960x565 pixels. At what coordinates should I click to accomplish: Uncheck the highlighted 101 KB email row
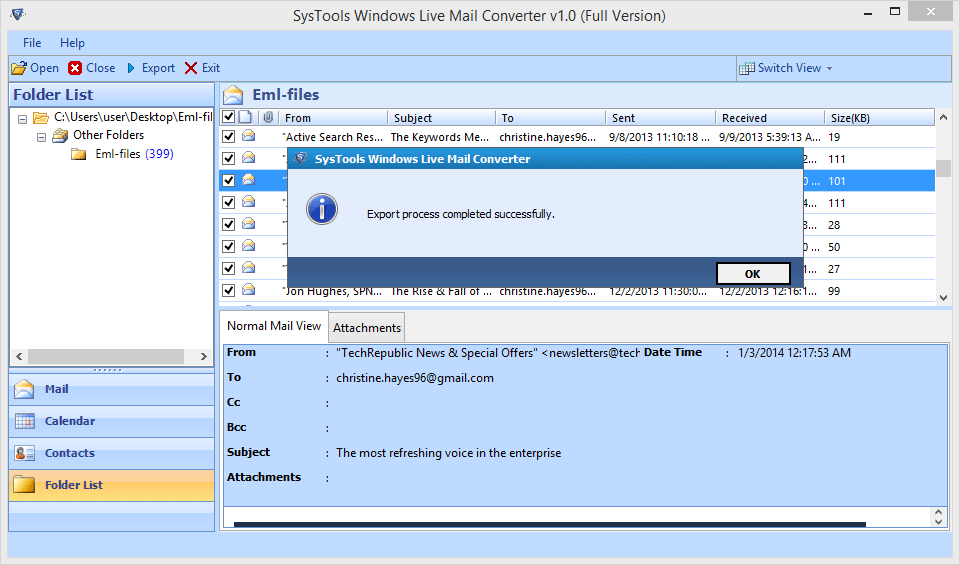228,181
